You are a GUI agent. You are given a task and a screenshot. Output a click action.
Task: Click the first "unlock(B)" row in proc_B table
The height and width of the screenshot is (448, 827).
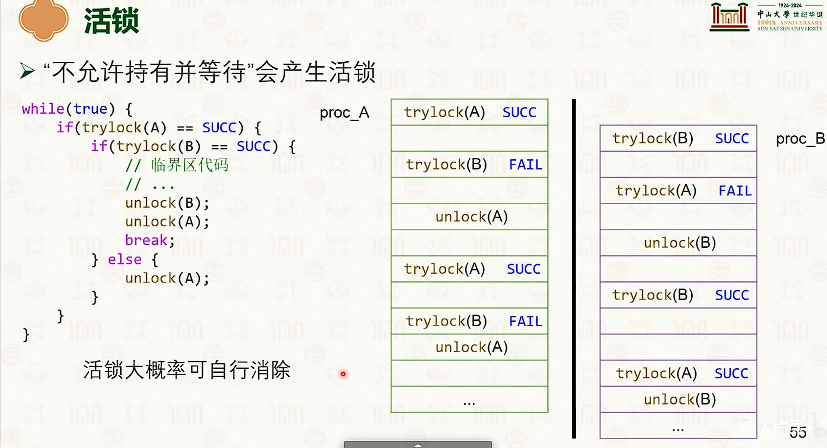pyautogui.click(x=678, y=243)
